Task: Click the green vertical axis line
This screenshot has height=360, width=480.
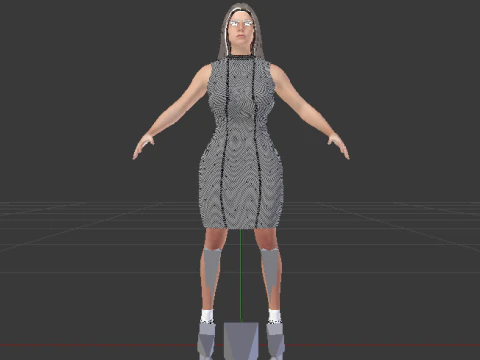Action: pyautogui.click(x=241, y=276)
